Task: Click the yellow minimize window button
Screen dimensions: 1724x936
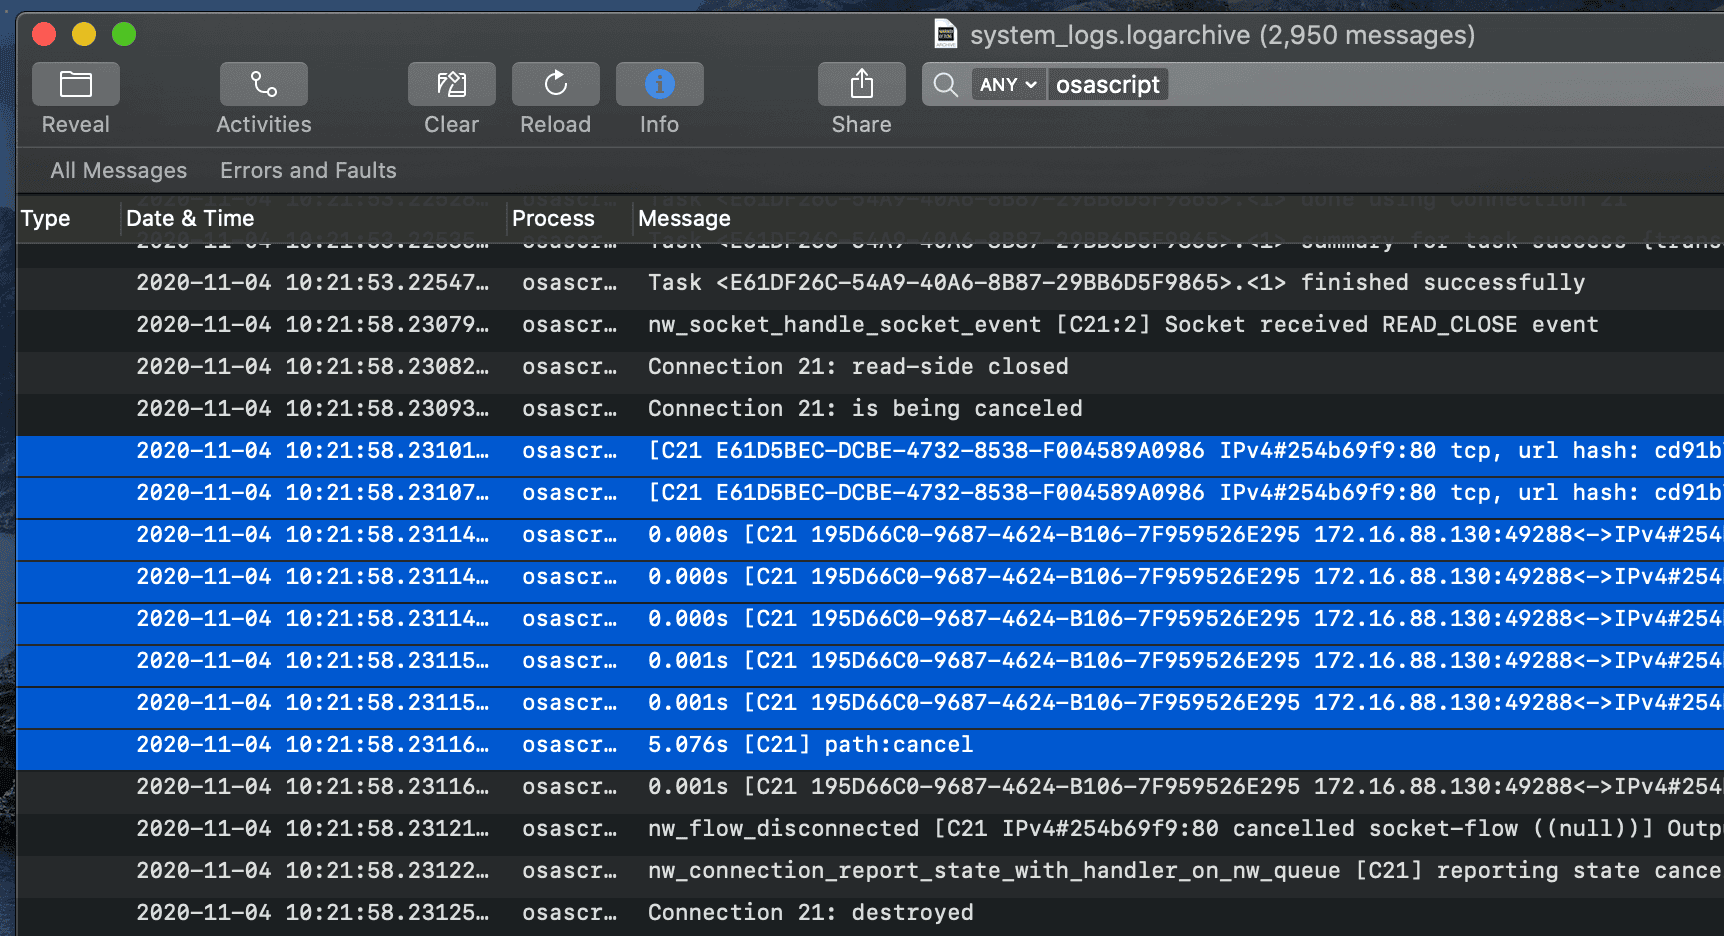Action: [84, 34]
